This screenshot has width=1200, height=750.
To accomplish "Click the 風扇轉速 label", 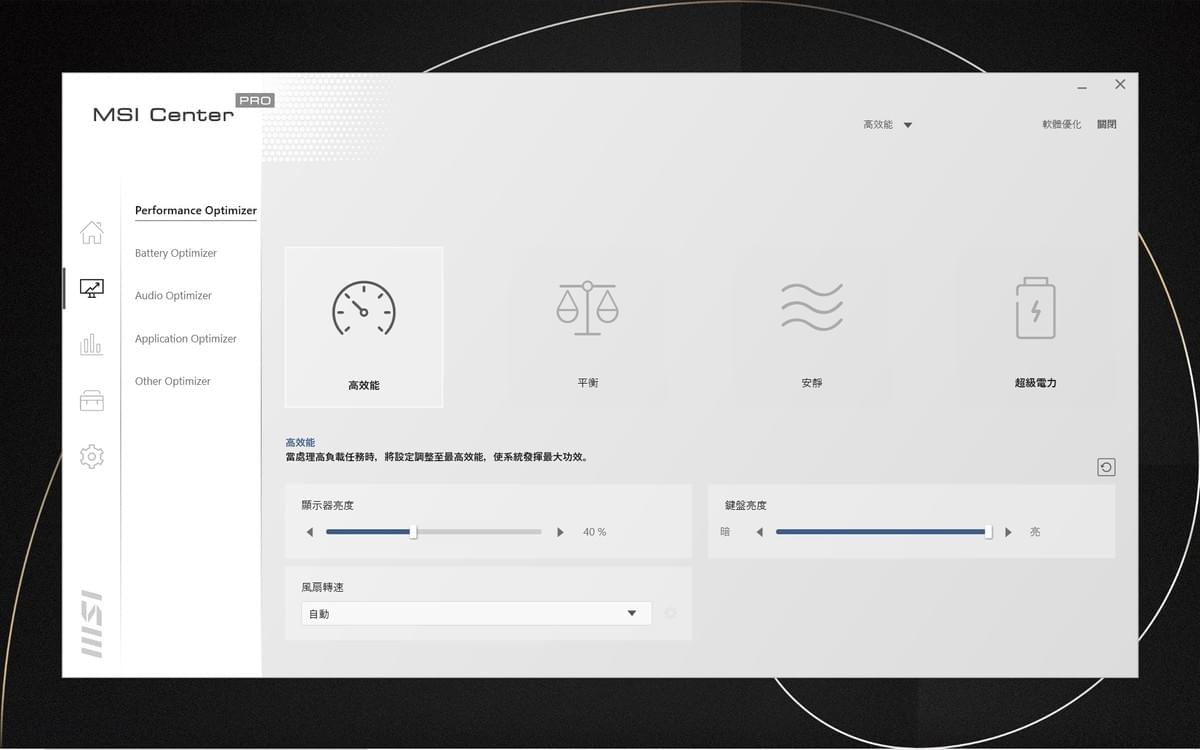I will (x=322, y=588).
